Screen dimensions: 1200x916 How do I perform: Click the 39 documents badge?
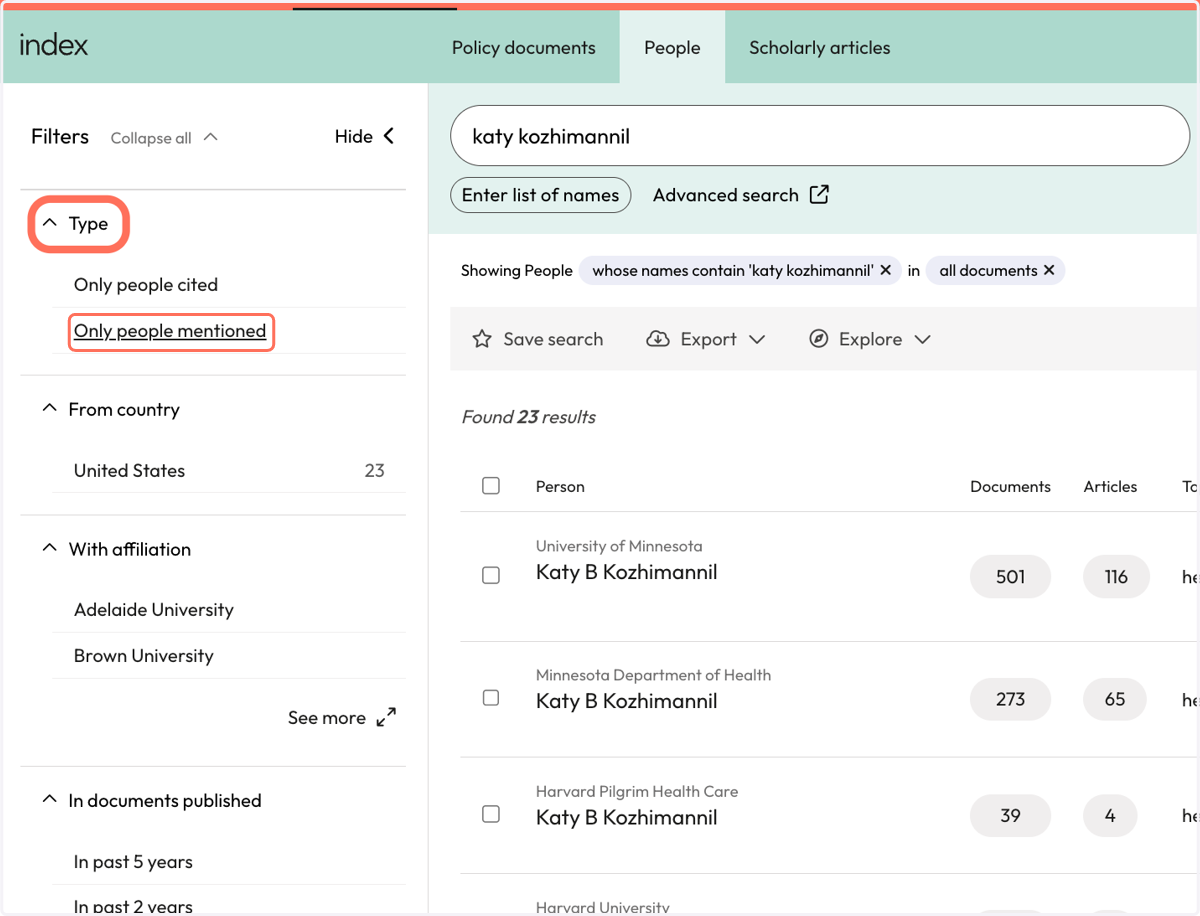pos(1010,816)
